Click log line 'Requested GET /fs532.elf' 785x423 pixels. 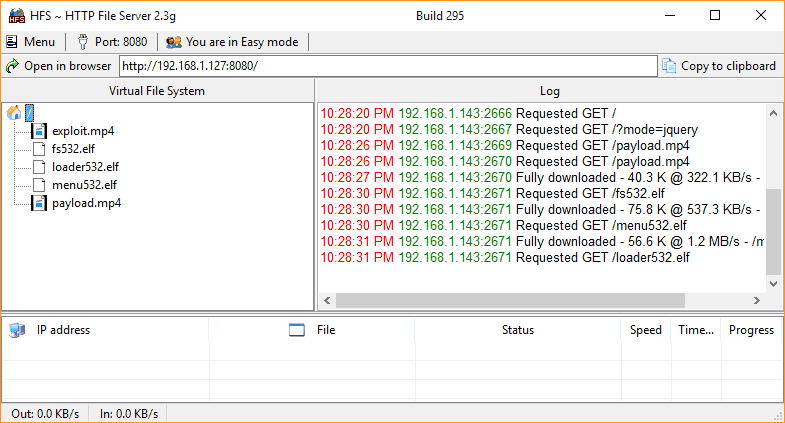tap(493, 194)
